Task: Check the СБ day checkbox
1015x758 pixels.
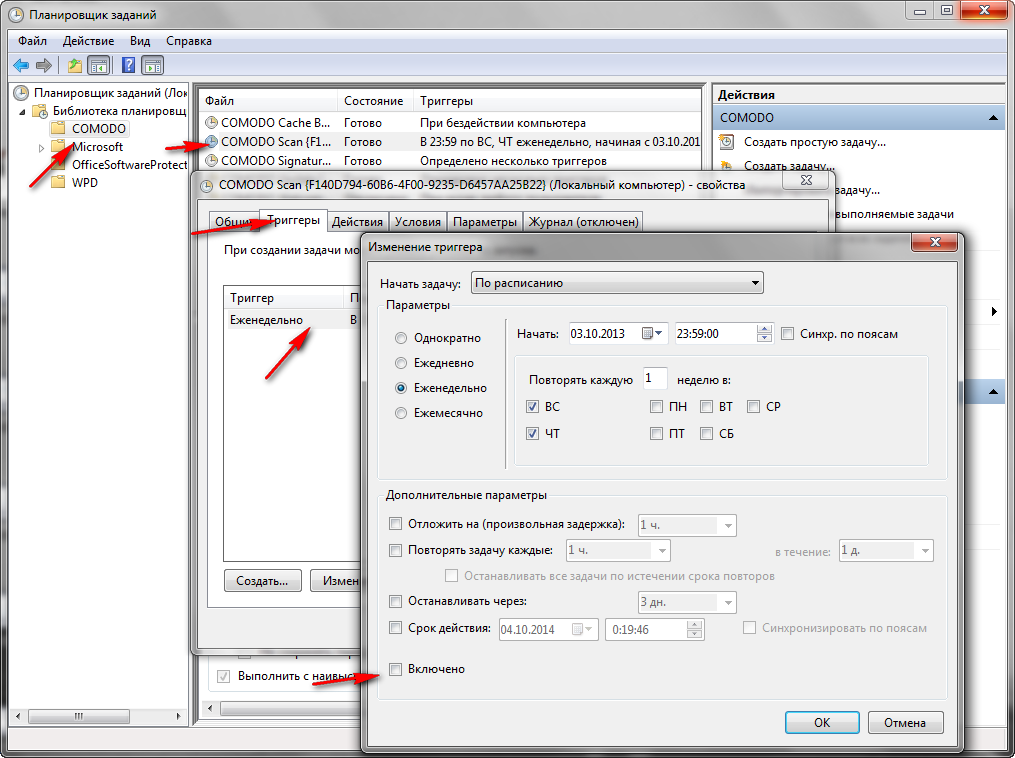Action: click(x=706, y=434)
